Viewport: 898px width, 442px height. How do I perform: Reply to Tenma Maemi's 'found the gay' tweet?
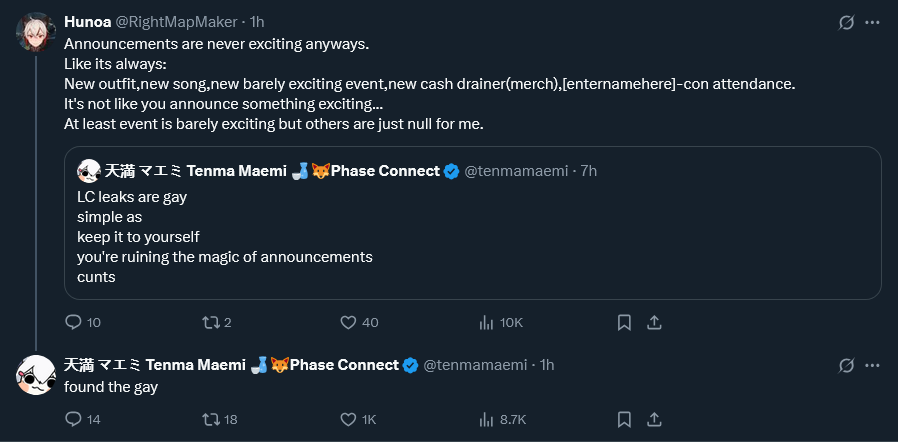coord(73,419)
